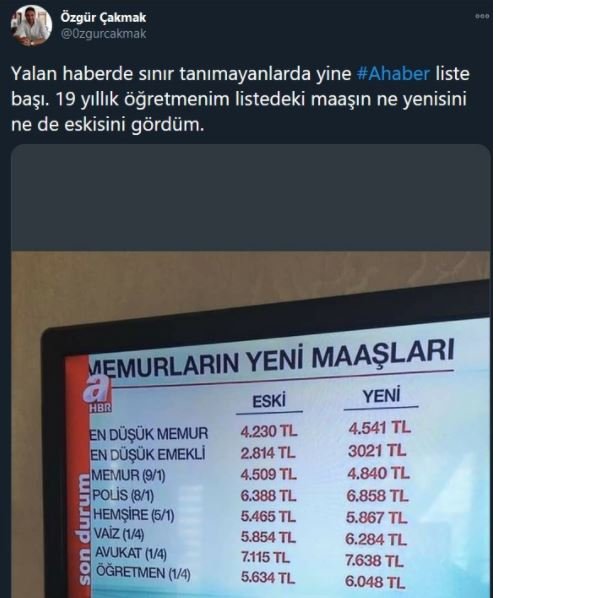Click the 4.230 TL old salary value
Viewport: 600px width, 598px height.
(x=269, y=431)
